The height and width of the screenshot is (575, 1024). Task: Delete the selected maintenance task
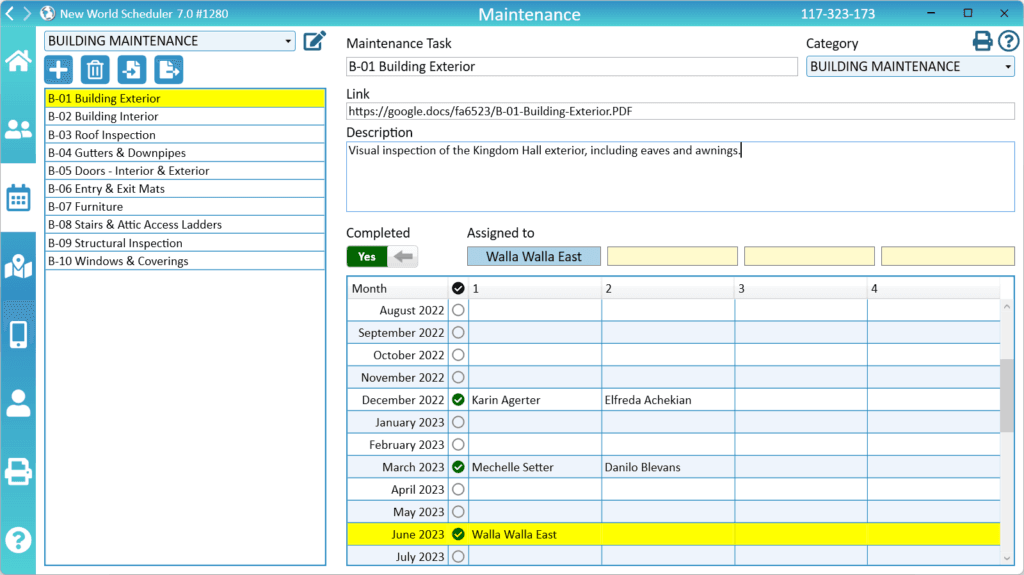(x=95, y=70)
